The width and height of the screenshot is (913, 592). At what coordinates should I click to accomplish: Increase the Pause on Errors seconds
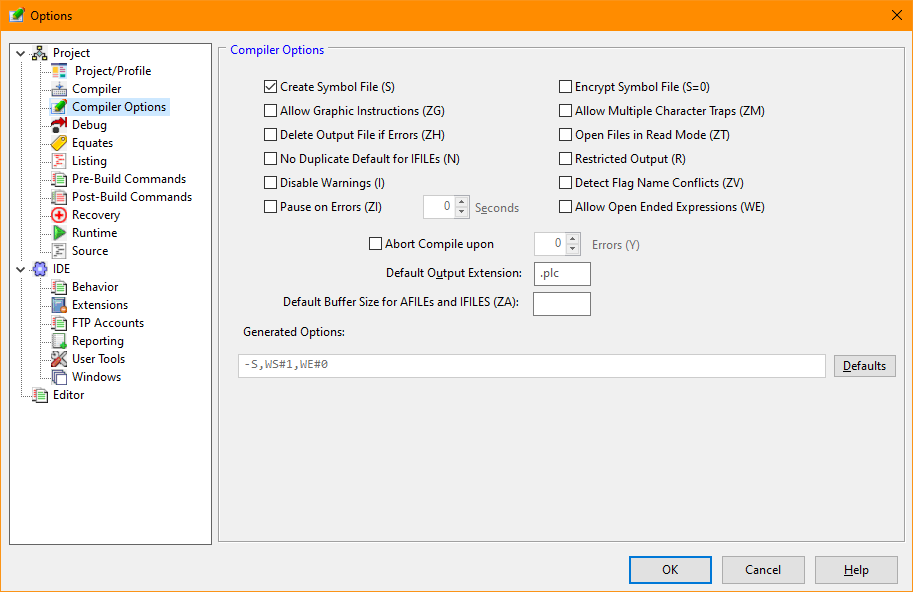click(x=461, y=202)
